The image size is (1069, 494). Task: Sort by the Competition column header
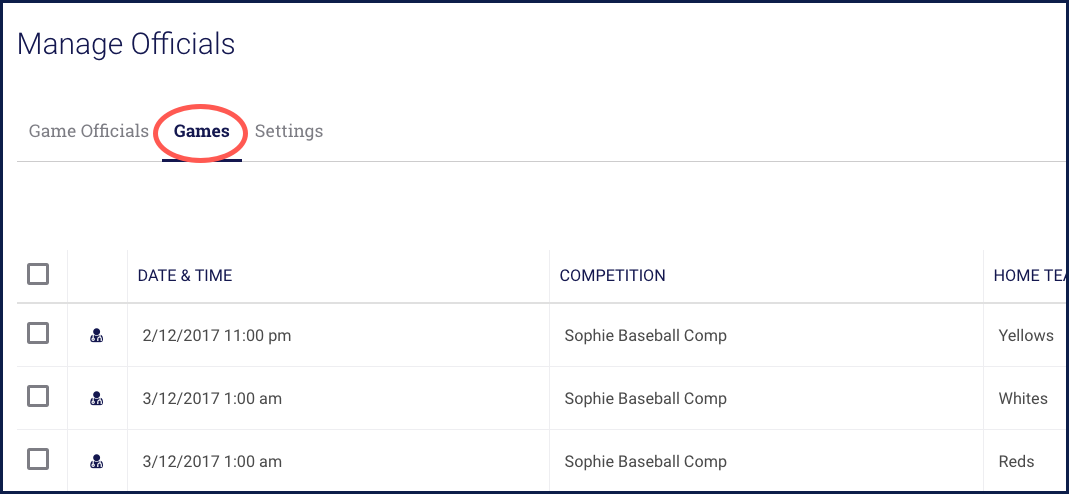tap(612, 276)
